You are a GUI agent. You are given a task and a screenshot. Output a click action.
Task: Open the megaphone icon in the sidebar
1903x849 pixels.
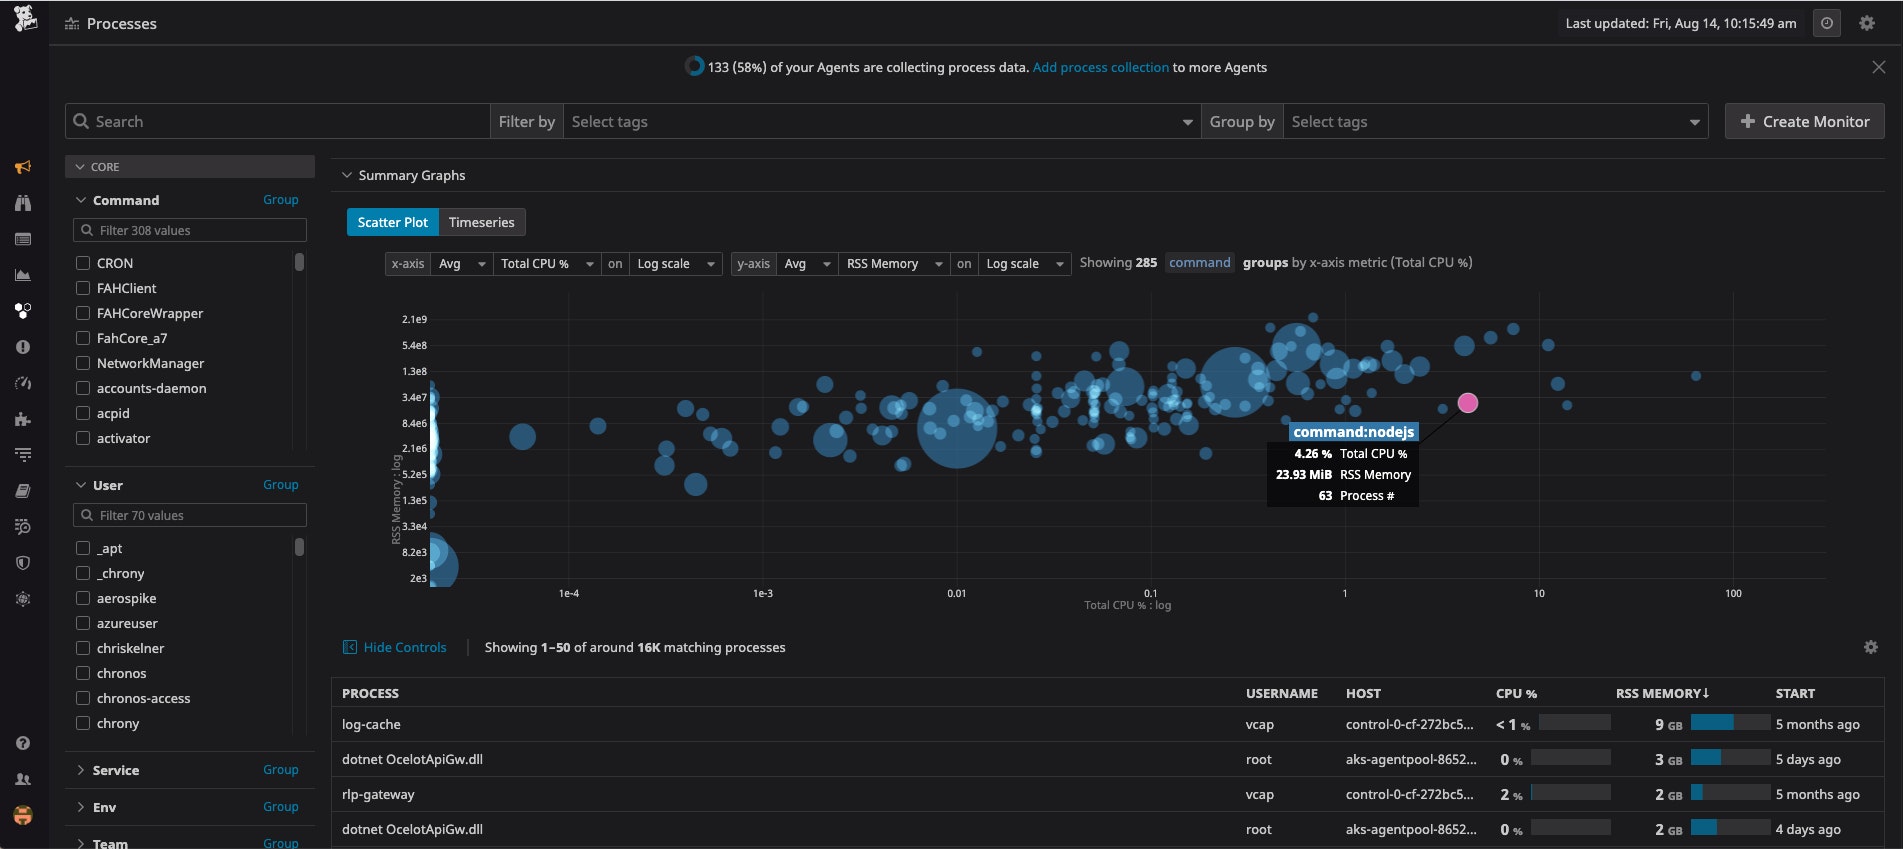23,167
